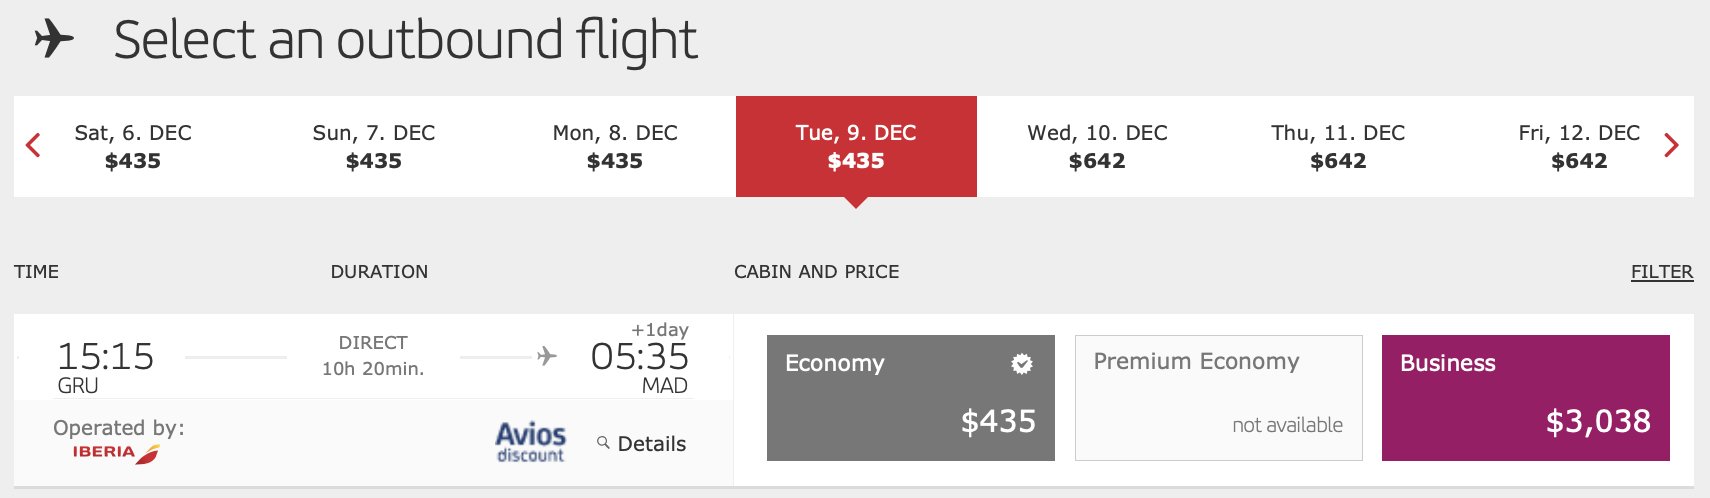
Task: Click the magnifier icon next to Details
Action: coord(603,442)
